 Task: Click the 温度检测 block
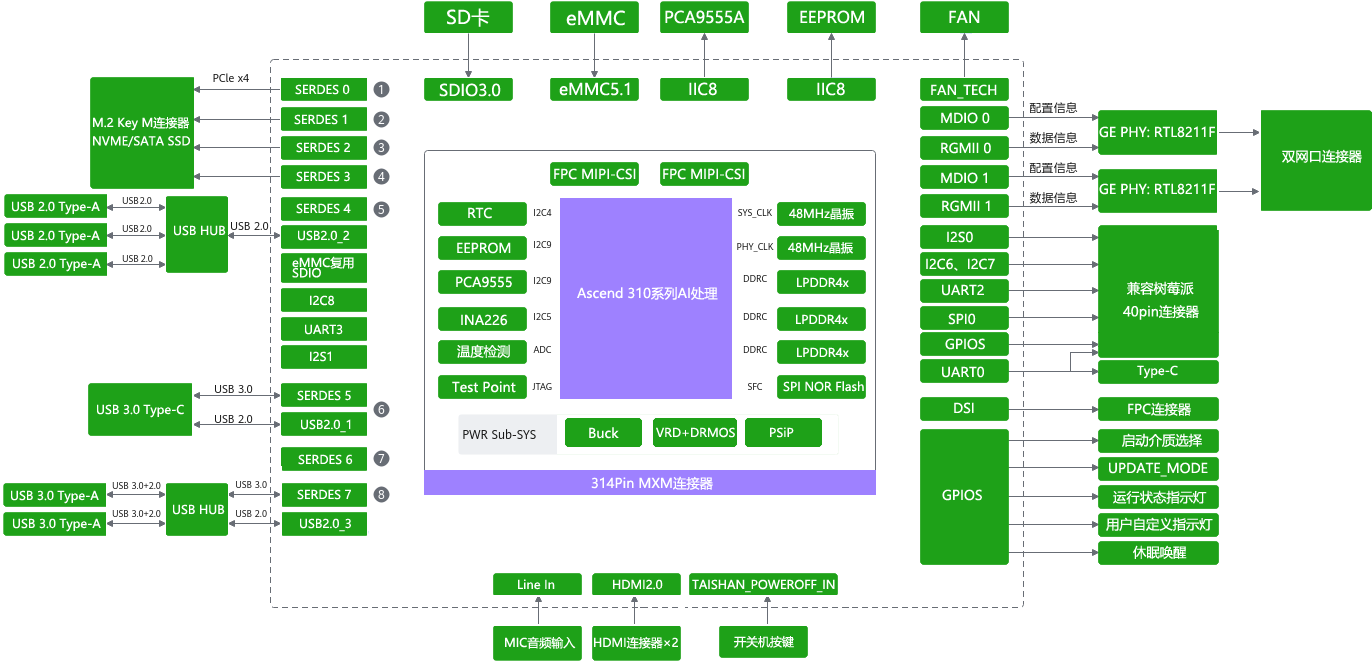(x=482, y=351)
